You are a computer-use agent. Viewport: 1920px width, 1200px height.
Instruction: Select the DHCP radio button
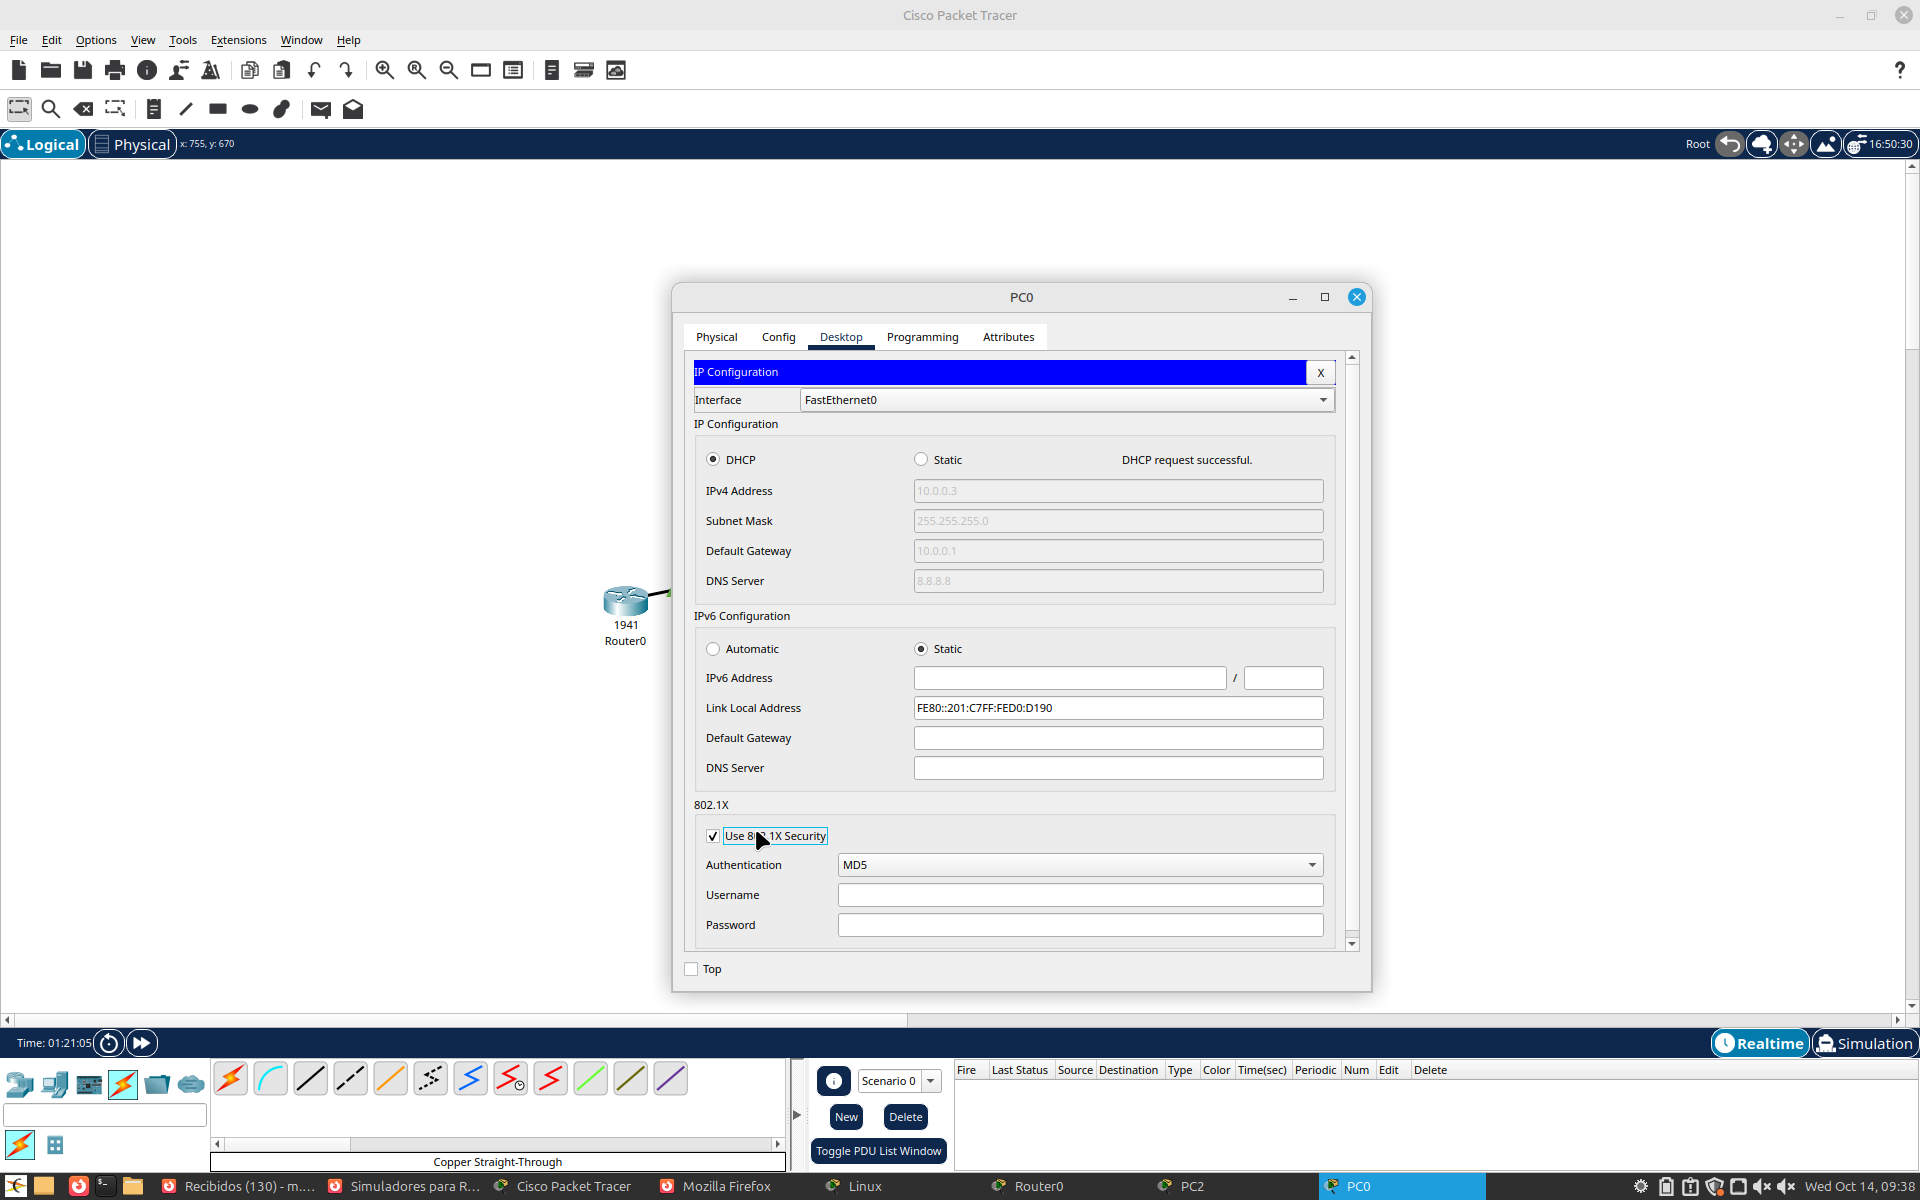713,459
